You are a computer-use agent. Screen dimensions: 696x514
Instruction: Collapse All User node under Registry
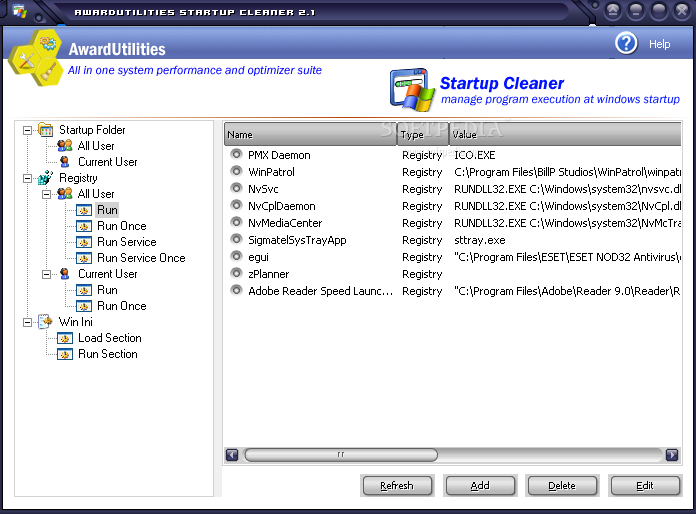[x=47, y=194]
